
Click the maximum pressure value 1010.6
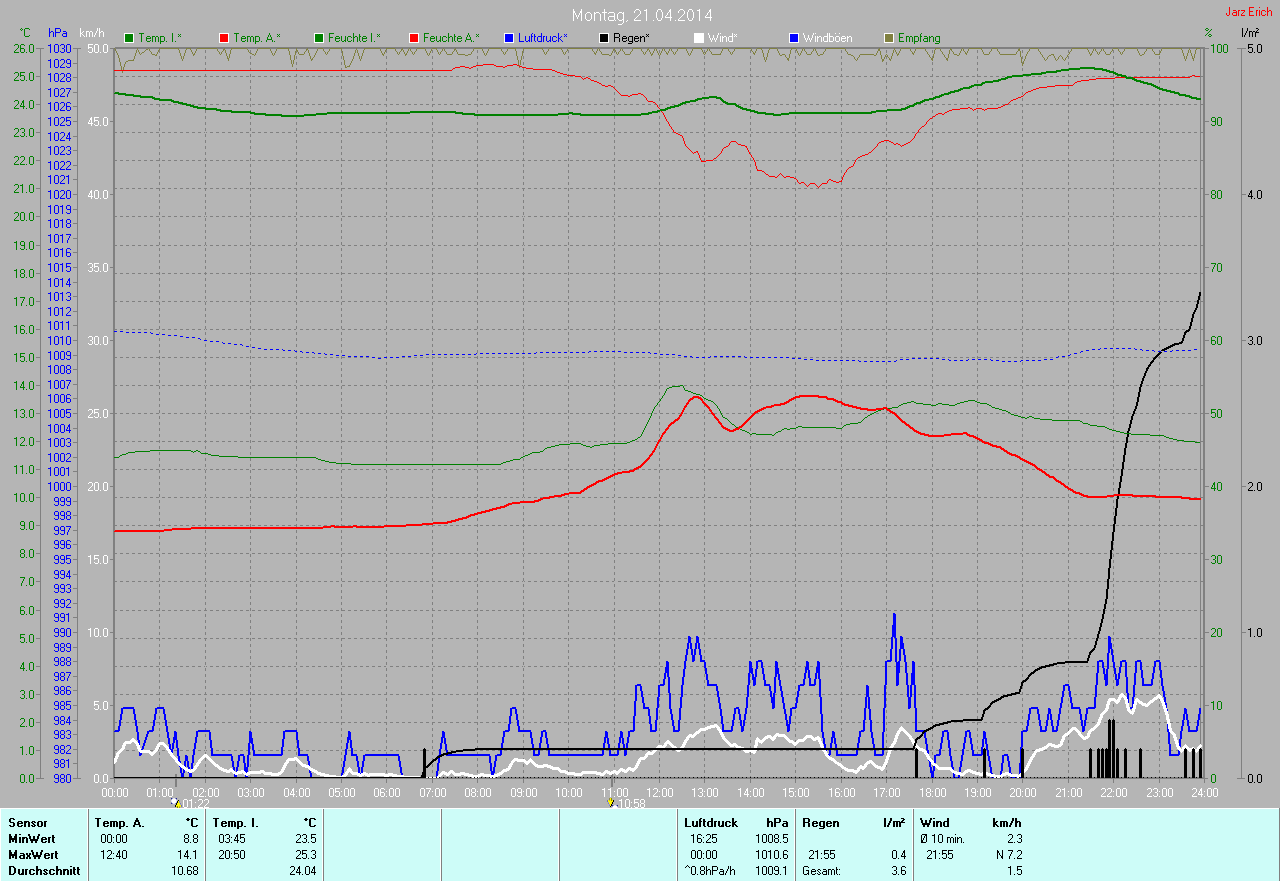(x=771, y=855)
